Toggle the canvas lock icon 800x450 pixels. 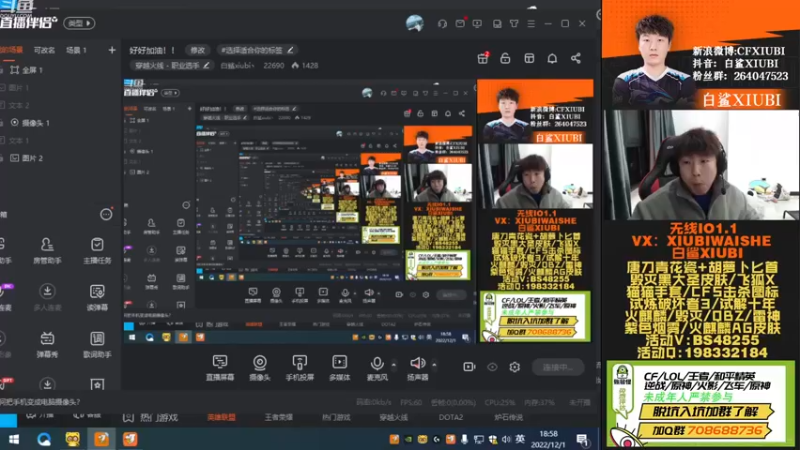click(505, 58)
